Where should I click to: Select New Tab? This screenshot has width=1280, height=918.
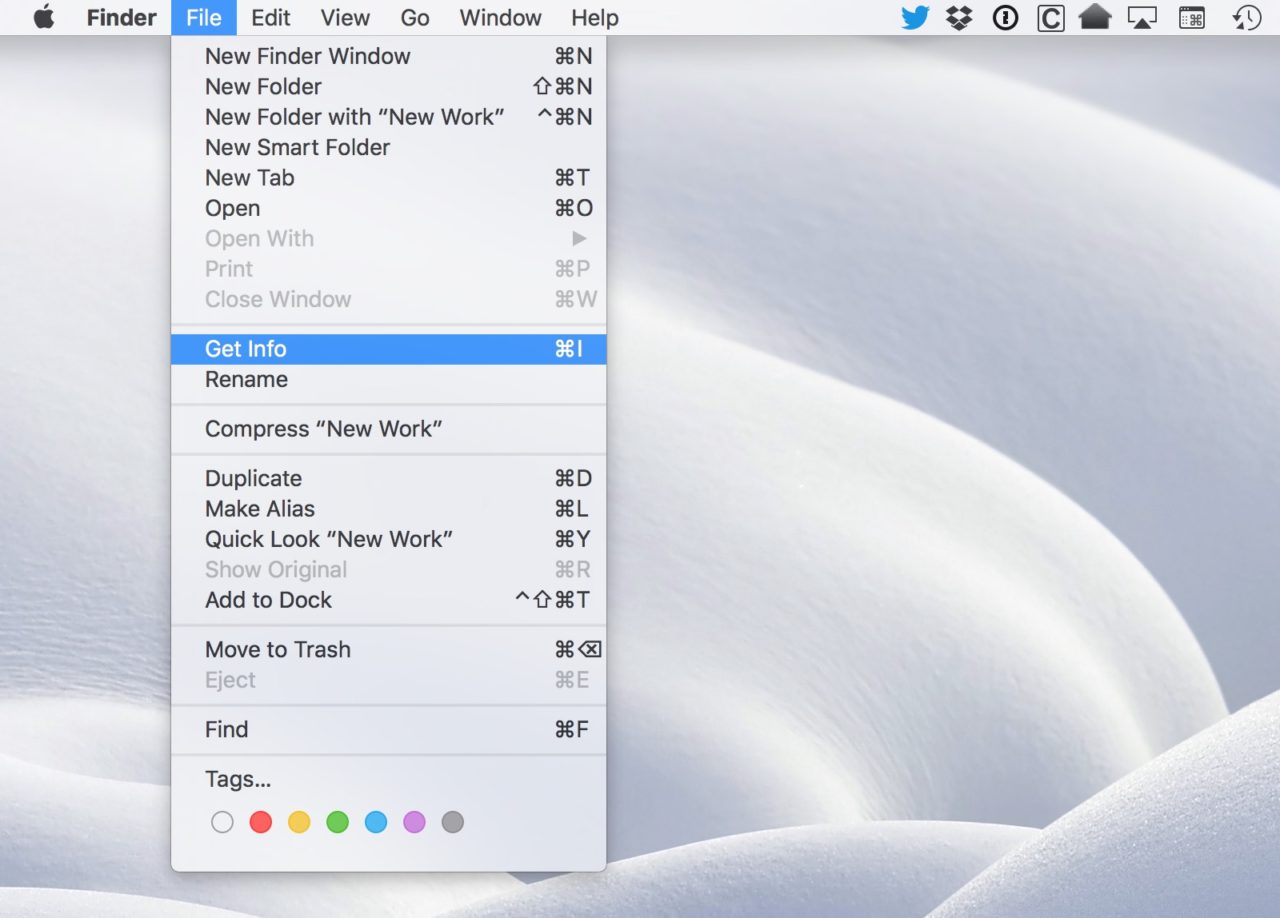388,177
